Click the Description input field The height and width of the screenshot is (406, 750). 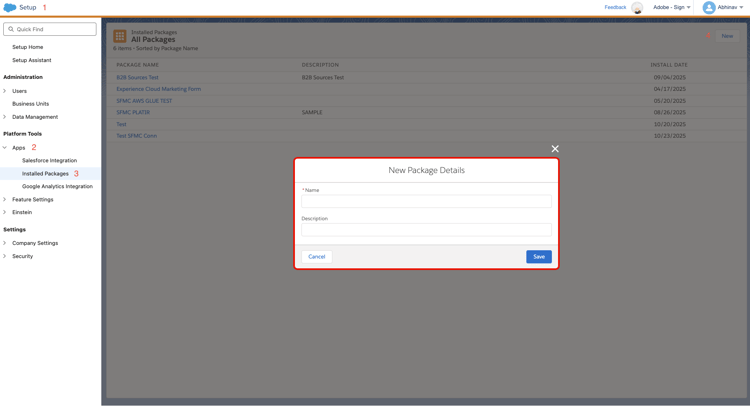tap(426, 230)
